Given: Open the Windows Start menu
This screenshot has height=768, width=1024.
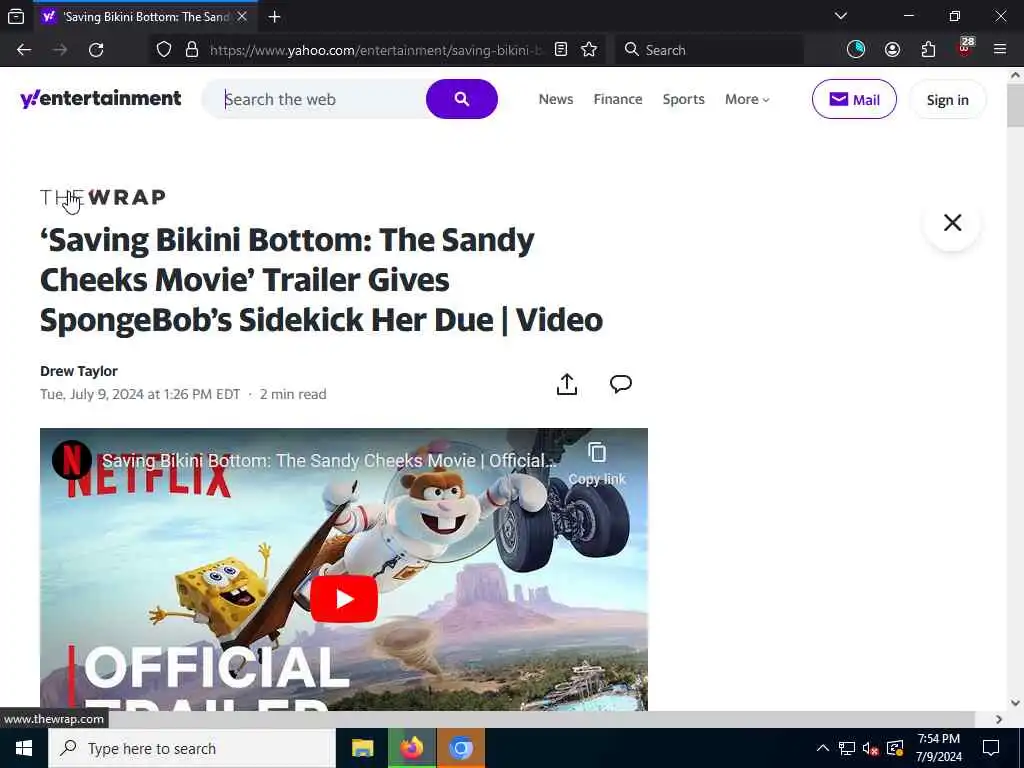Looking at the screenshot, I should 24,748.
